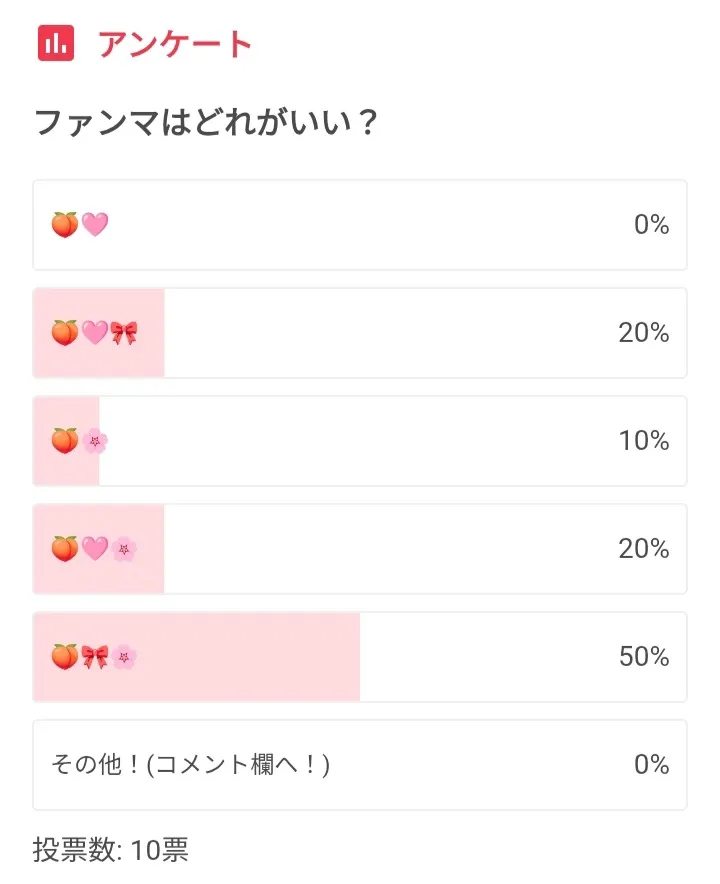Click the 50% result percentage
Image resolution: width=720 pixels, height=884 pixels.
tap(644, 657)
